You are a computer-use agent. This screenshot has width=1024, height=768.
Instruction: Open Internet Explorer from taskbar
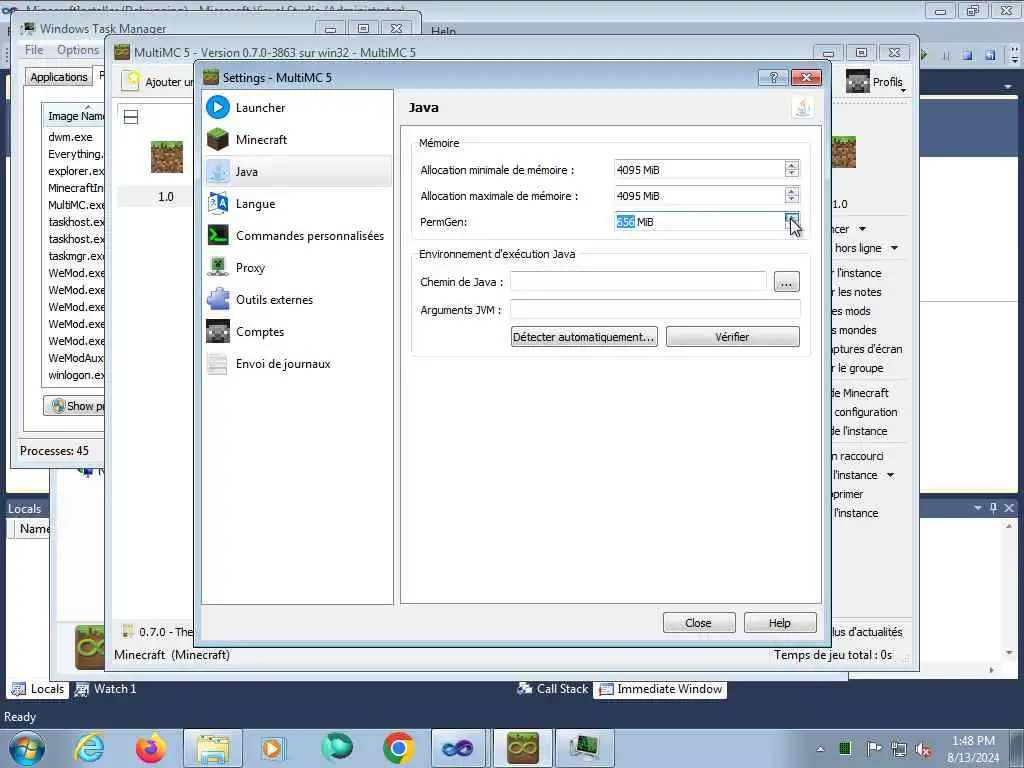[x=89, y=748]
